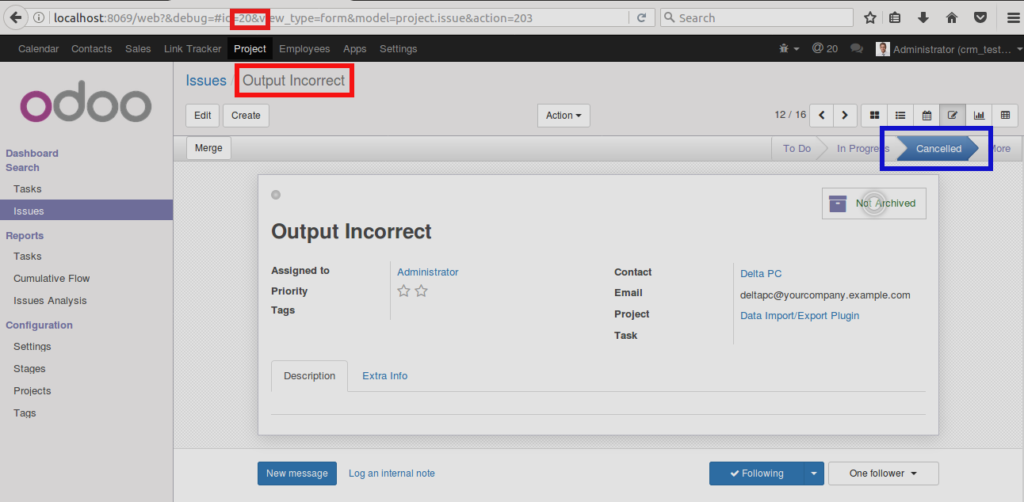The width and height of the screenshot is (1024, 502).
Task: Toggle the Not Archived button
Action: click(x=874, y=203)
